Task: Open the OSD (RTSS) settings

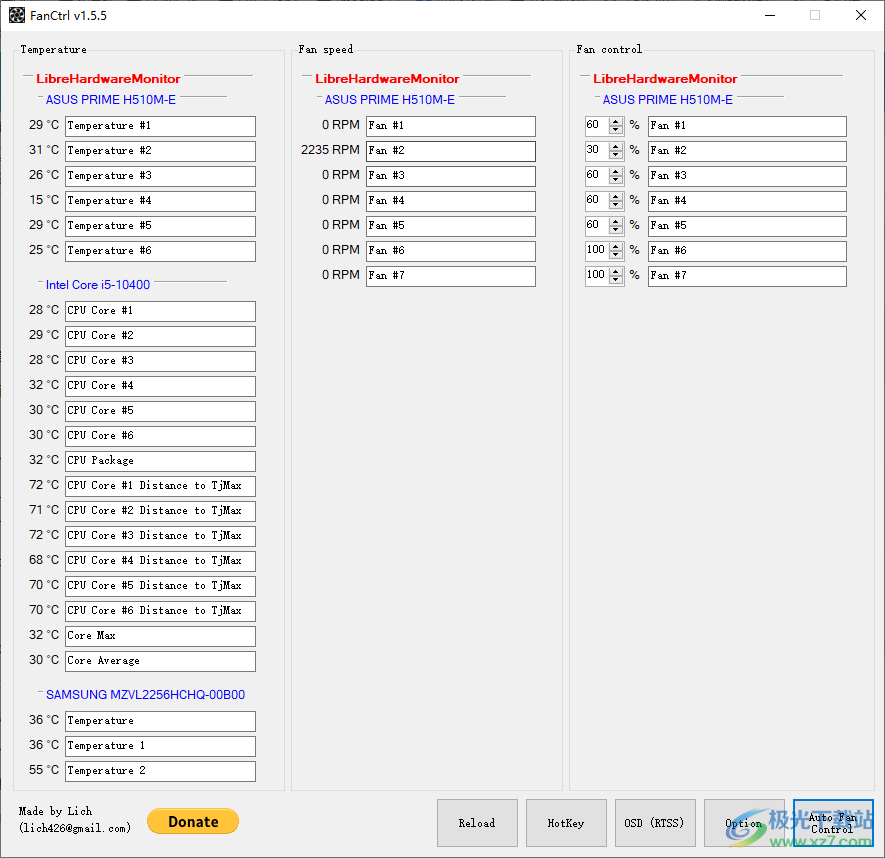Action: (x=655, y=823)
